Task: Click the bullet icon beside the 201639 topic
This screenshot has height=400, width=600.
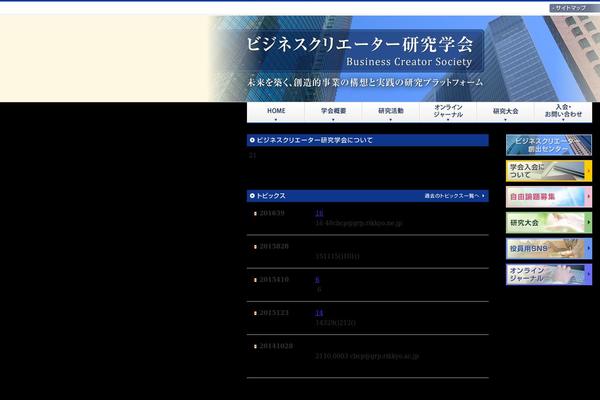Action: pyautogui.click(x=255, y=214)
